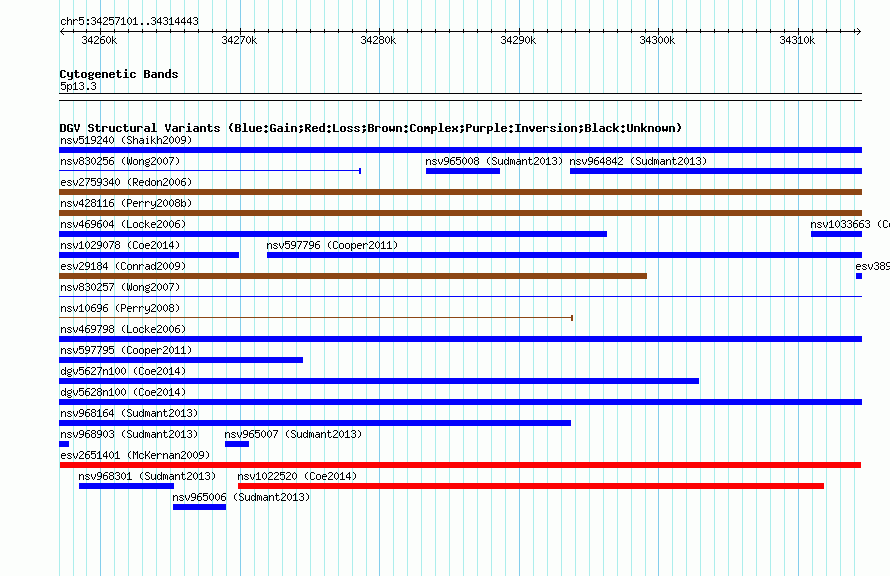Click the esv2651401 (McKernan2009) label
This screenshot has width=890, height=576.
click(x=135, y=455)
